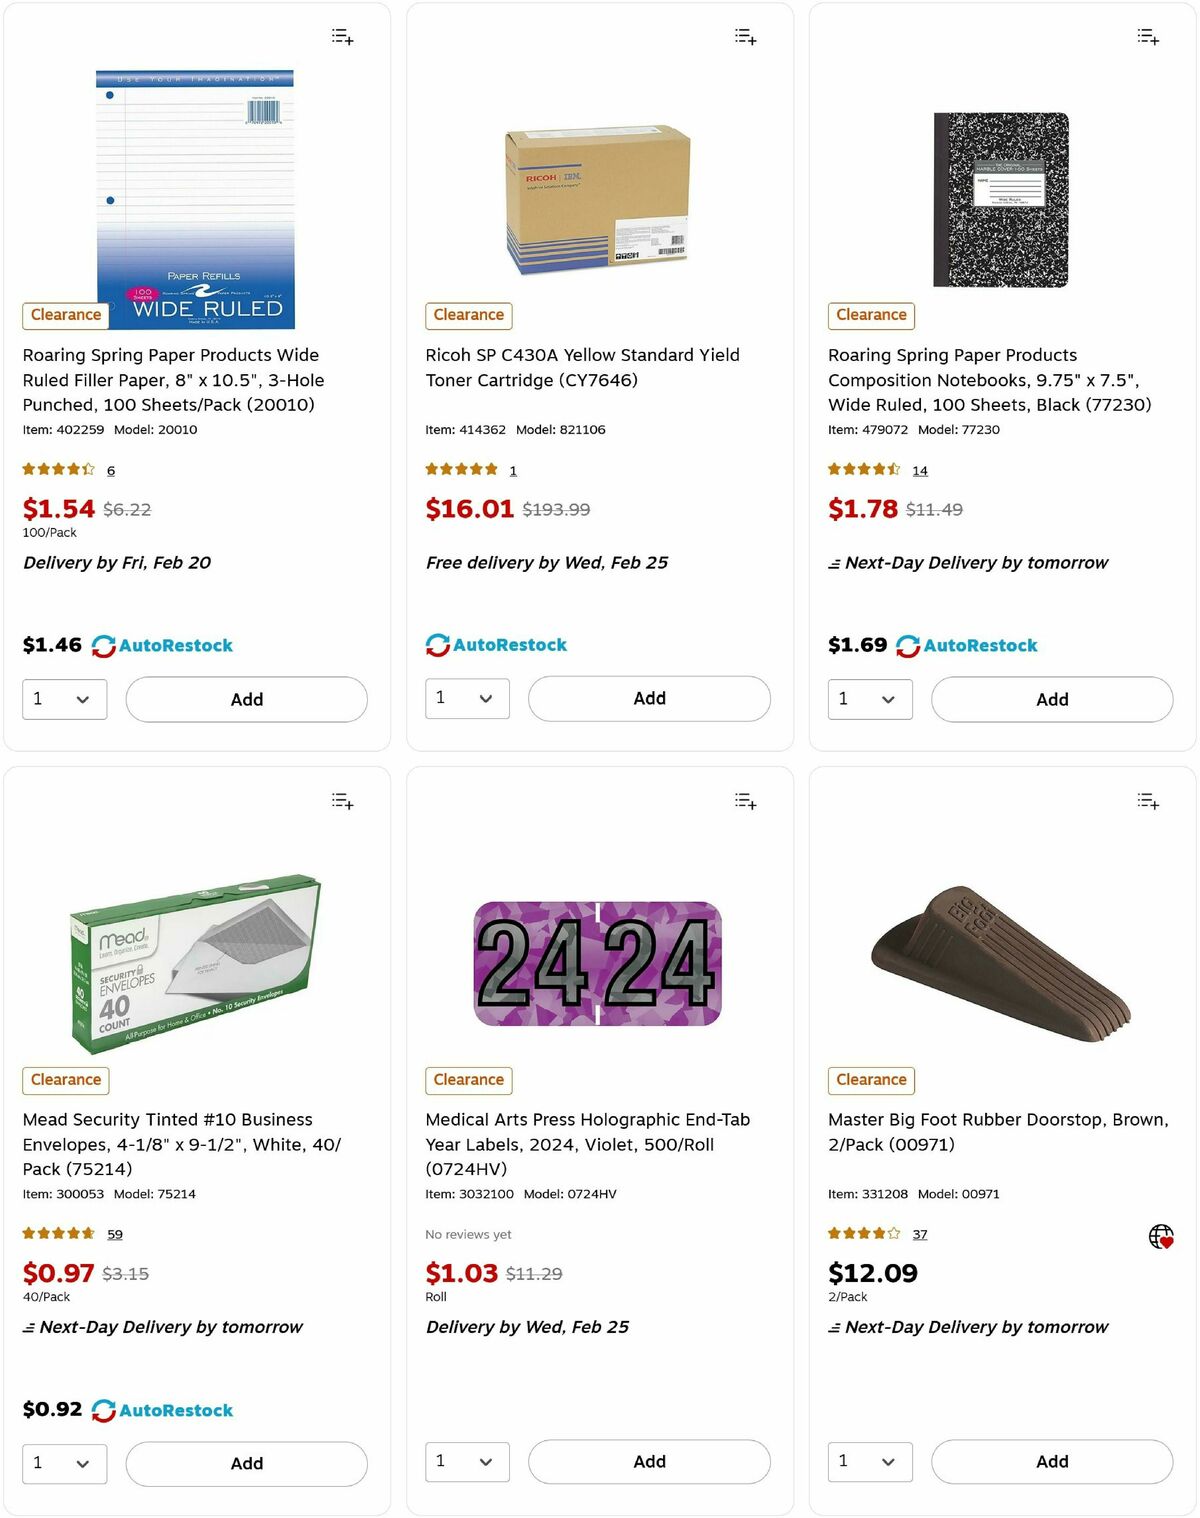Open quantity dropdown for the rubber doorstop
The width and height of the screenshot is (1200, 1518).
[869, 1462]
